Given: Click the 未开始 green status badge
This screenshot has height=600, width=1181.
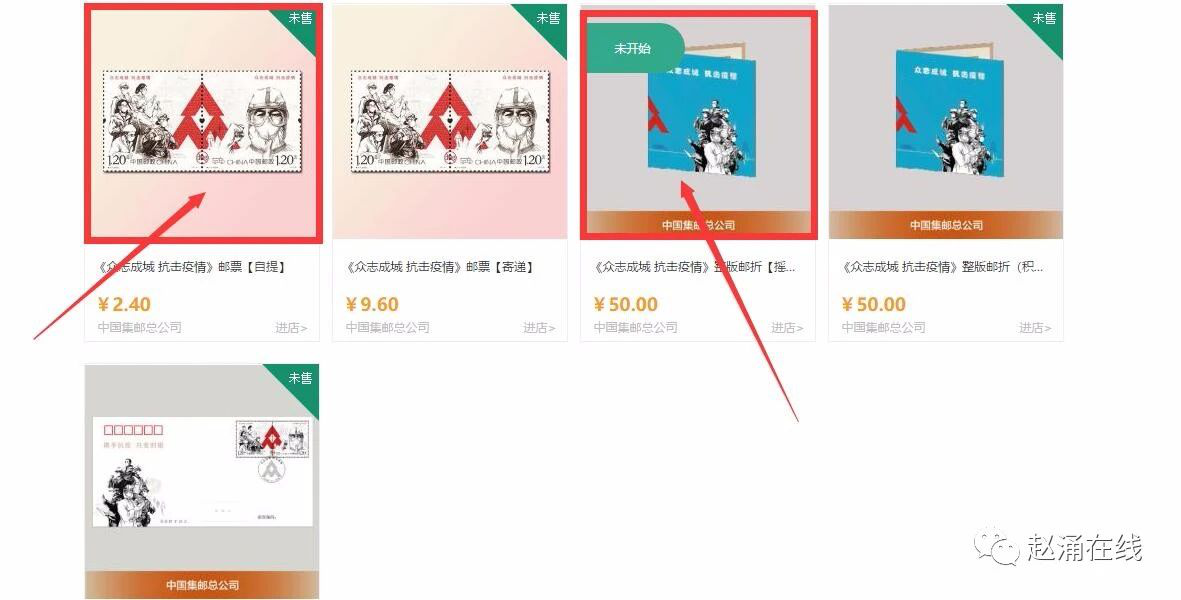Looking at the screenshot, I should 633,48.
